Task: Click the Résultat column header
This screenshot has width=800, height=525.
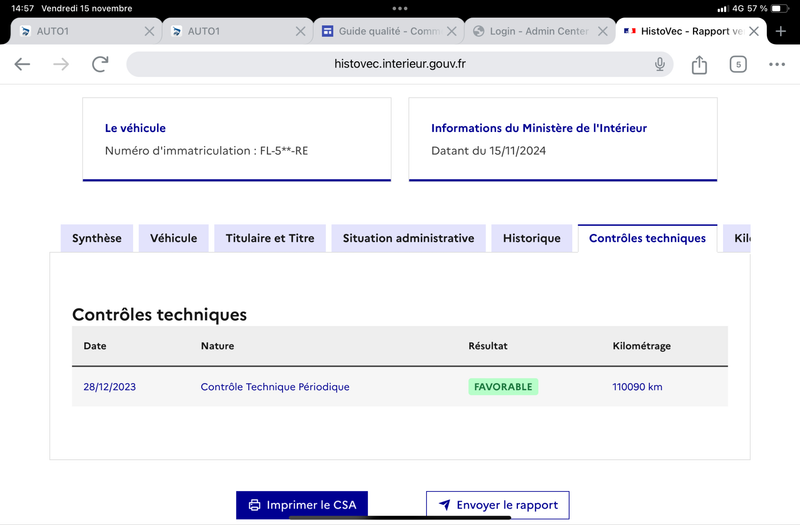Action: (x=488, y=346)
